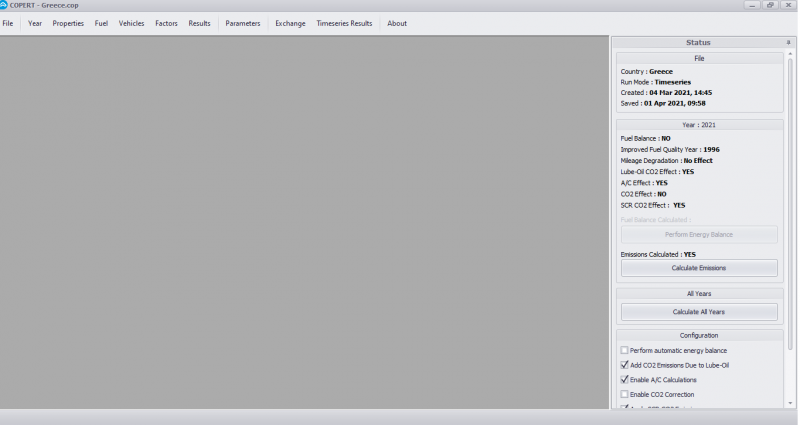Open the Exchange menu

[290, 23]
